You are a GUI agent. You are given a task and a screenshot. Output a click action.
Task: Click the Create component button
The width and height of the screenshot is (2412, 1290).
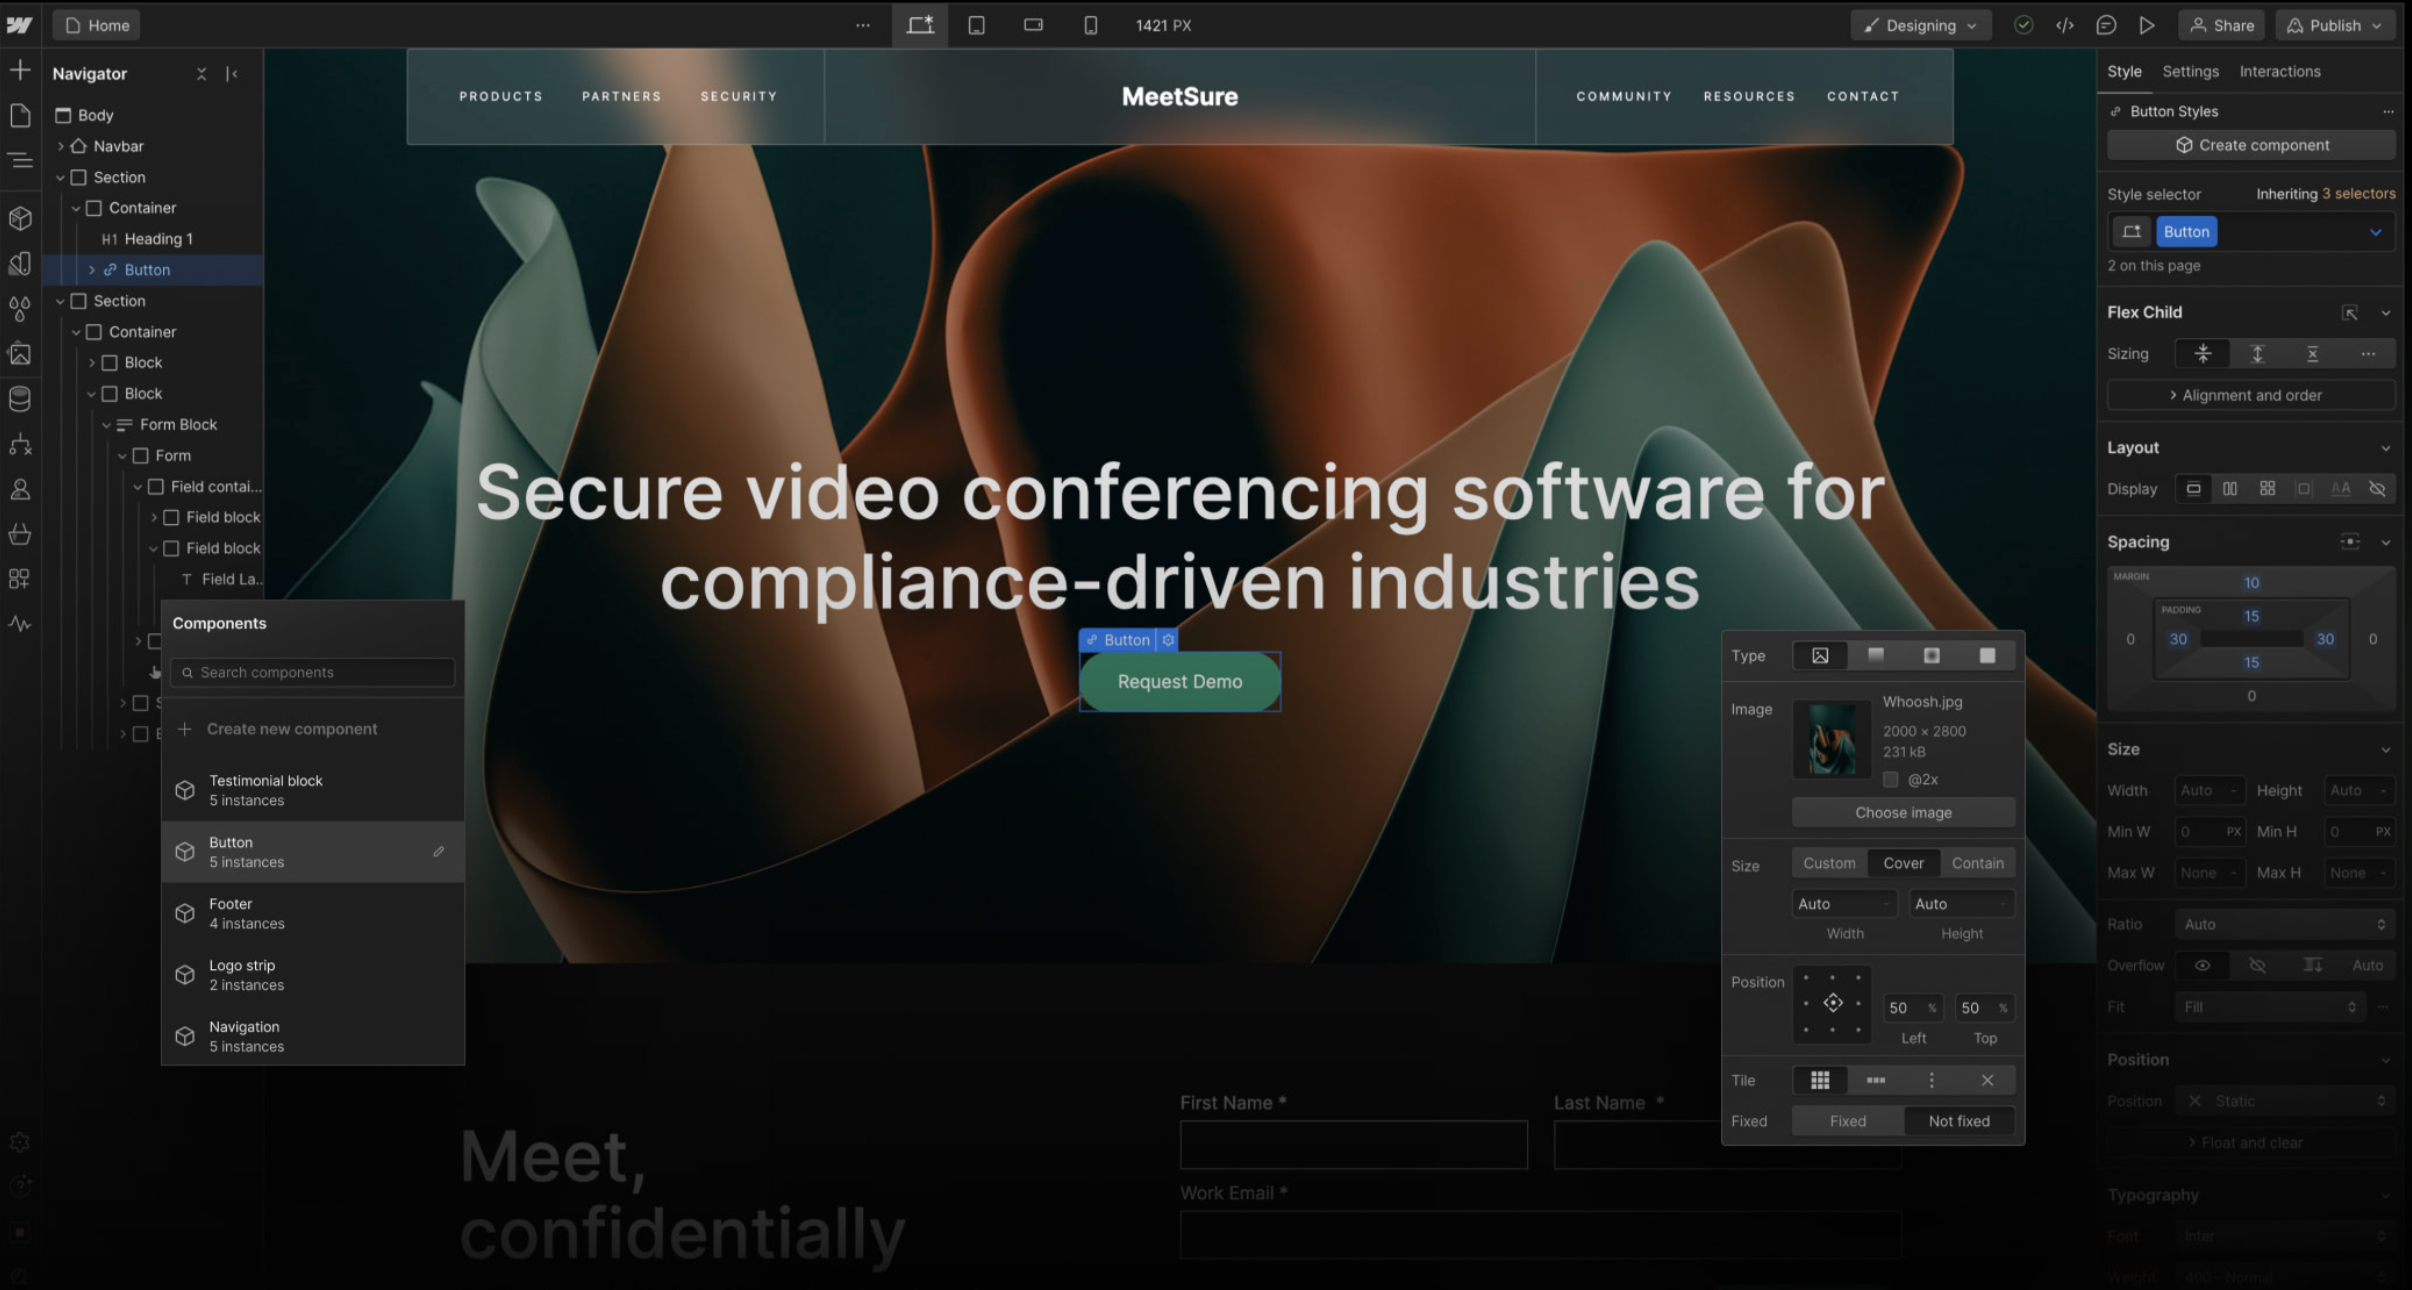[x=2251, y=144]
